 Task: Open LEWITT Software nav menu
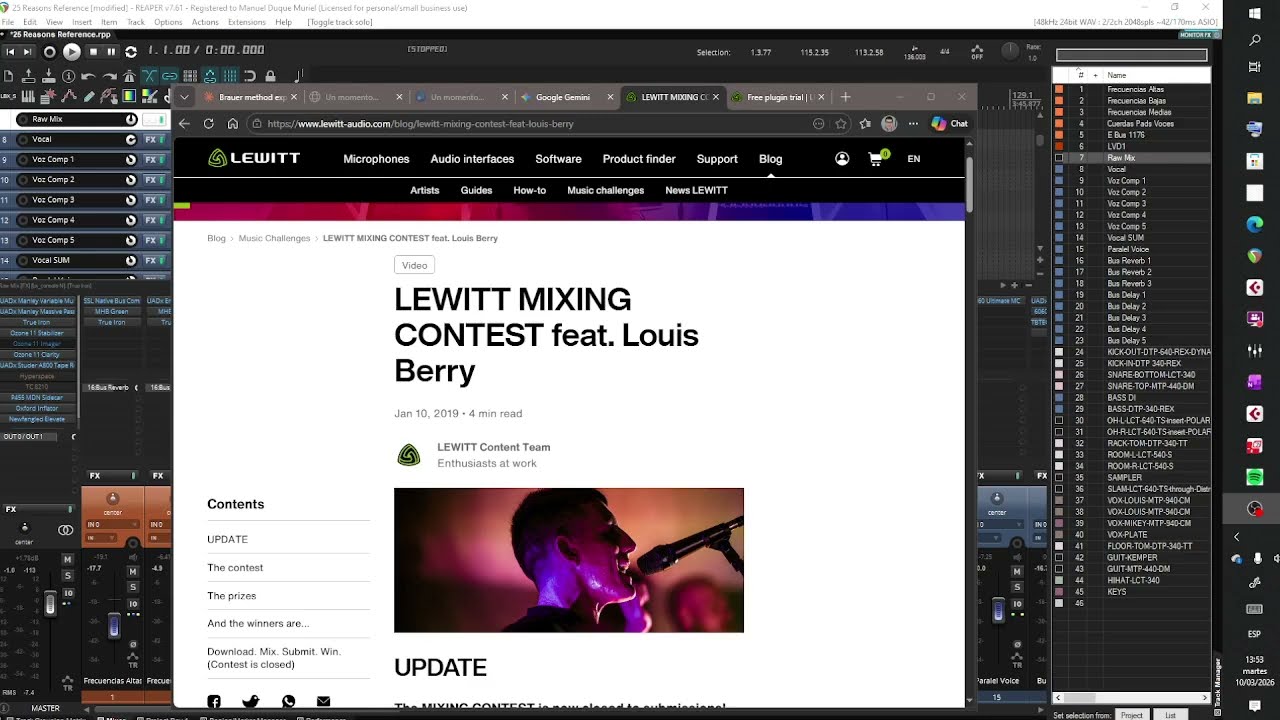pyautogui.click(x=558, y=159)
